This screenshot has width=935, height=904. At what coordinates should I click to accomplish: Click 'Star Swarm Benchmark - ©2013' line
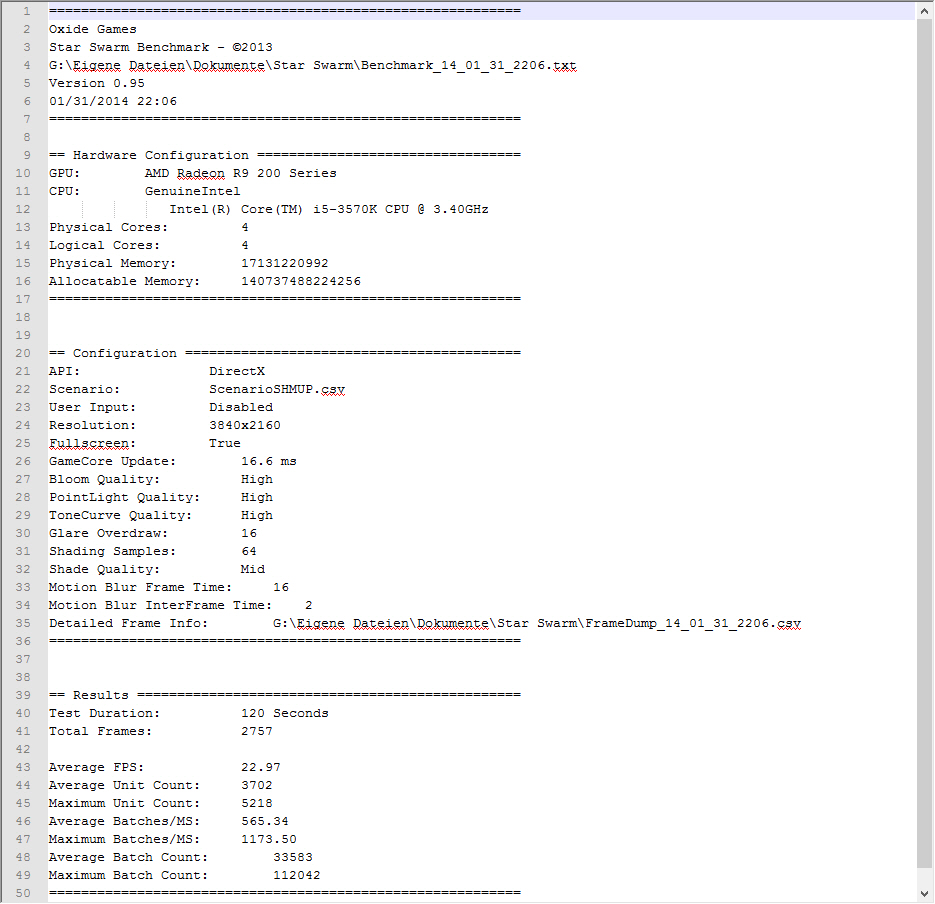tap(160, 47)
